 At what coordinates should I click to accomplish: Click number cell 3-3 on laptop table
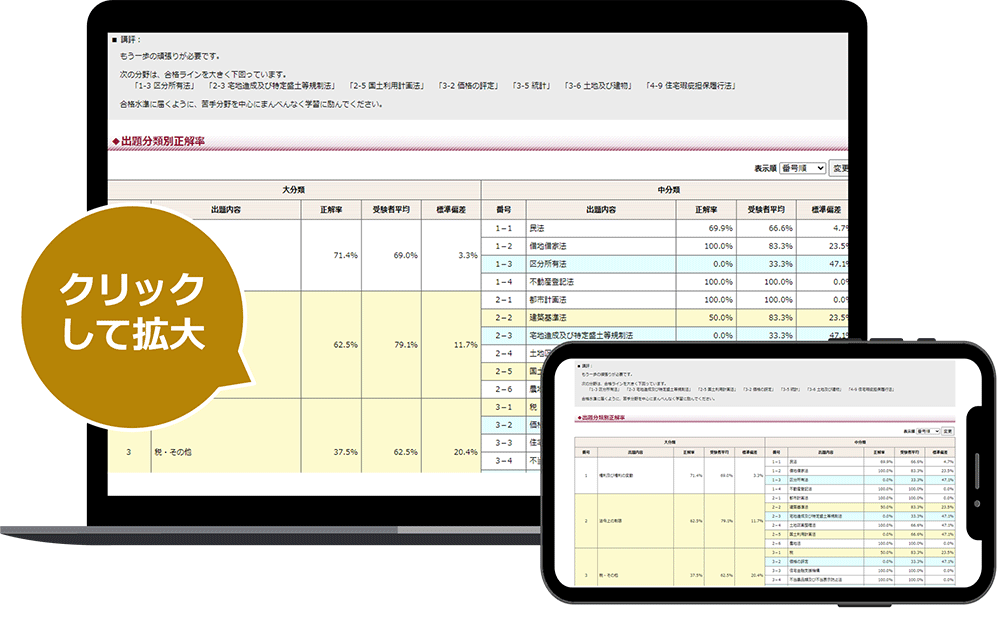pyautogui.click(x=504, y=443)
